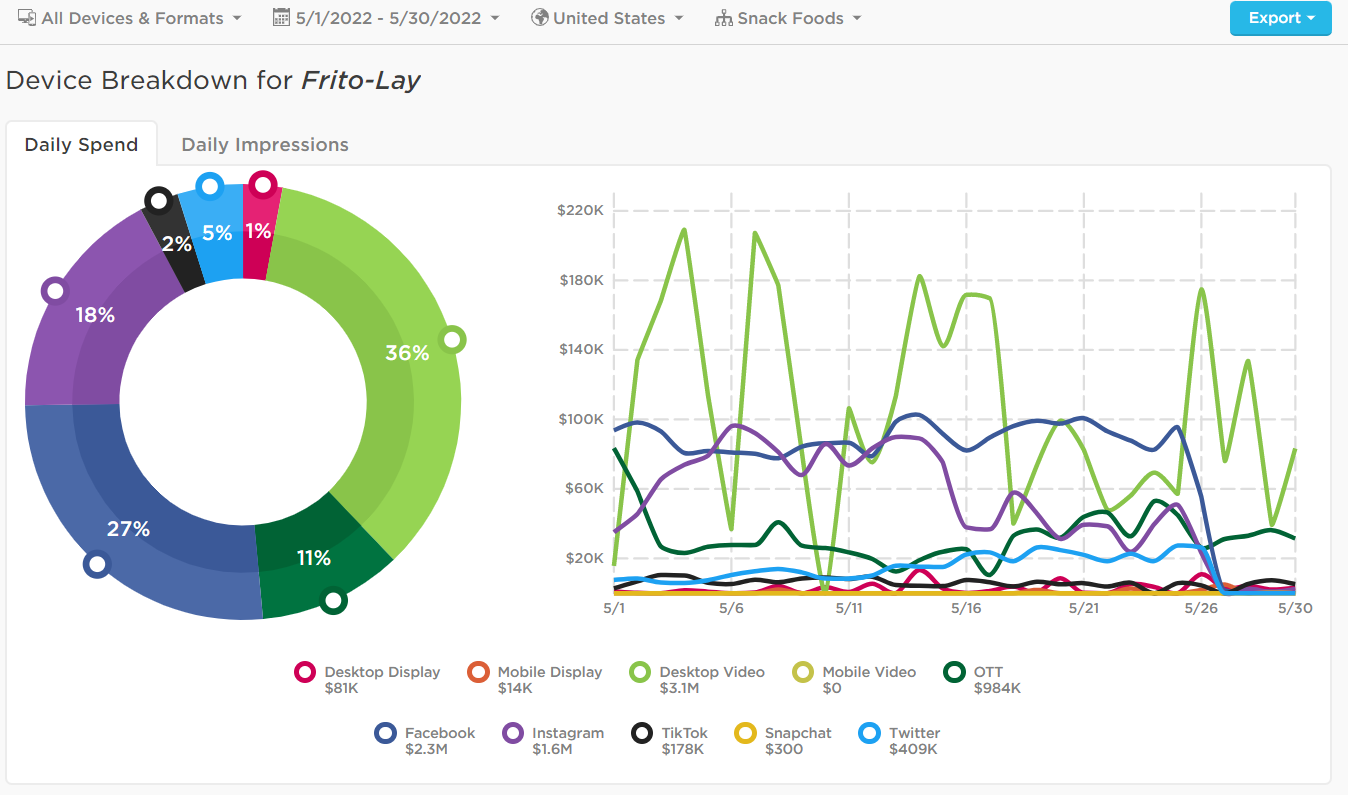Toggle the TikTok legend series
The height and width of the screenshot is (795, 1348).
tap(670, 741)
